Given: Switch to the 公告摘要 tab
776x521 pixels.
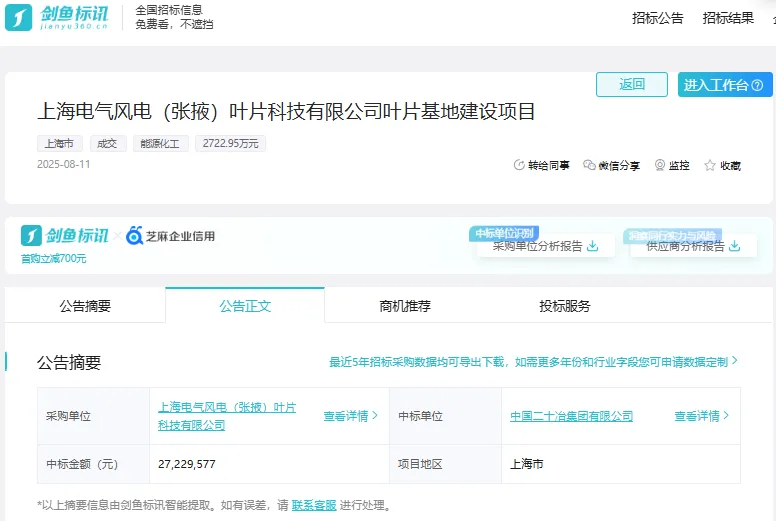Looking at the screenshot, I should (85, 306).
